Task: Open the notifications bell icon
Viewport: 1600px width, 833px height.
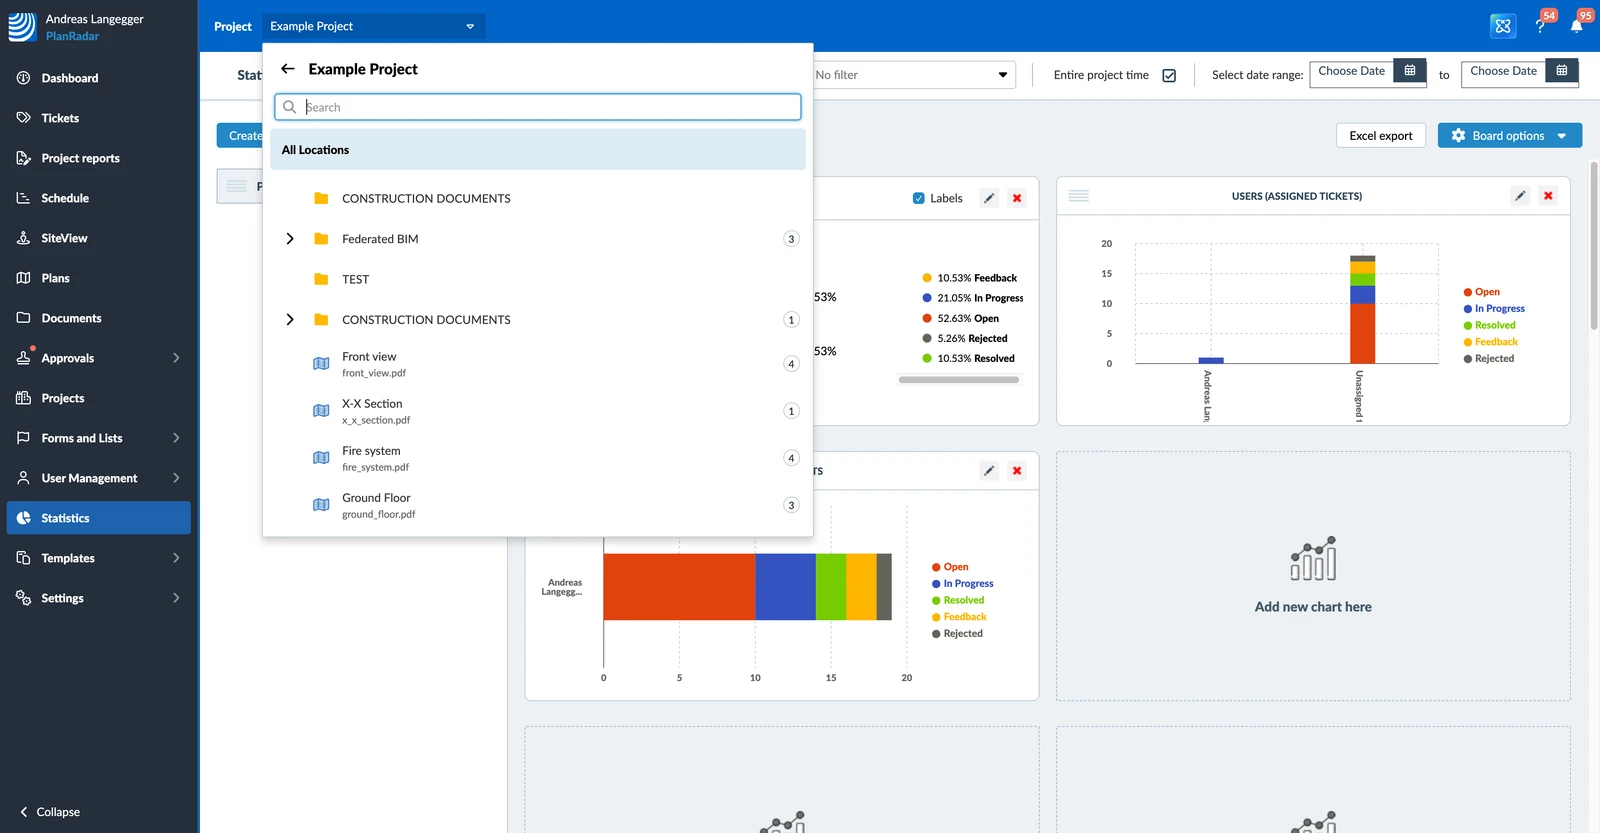Action: pos(1576,26)
